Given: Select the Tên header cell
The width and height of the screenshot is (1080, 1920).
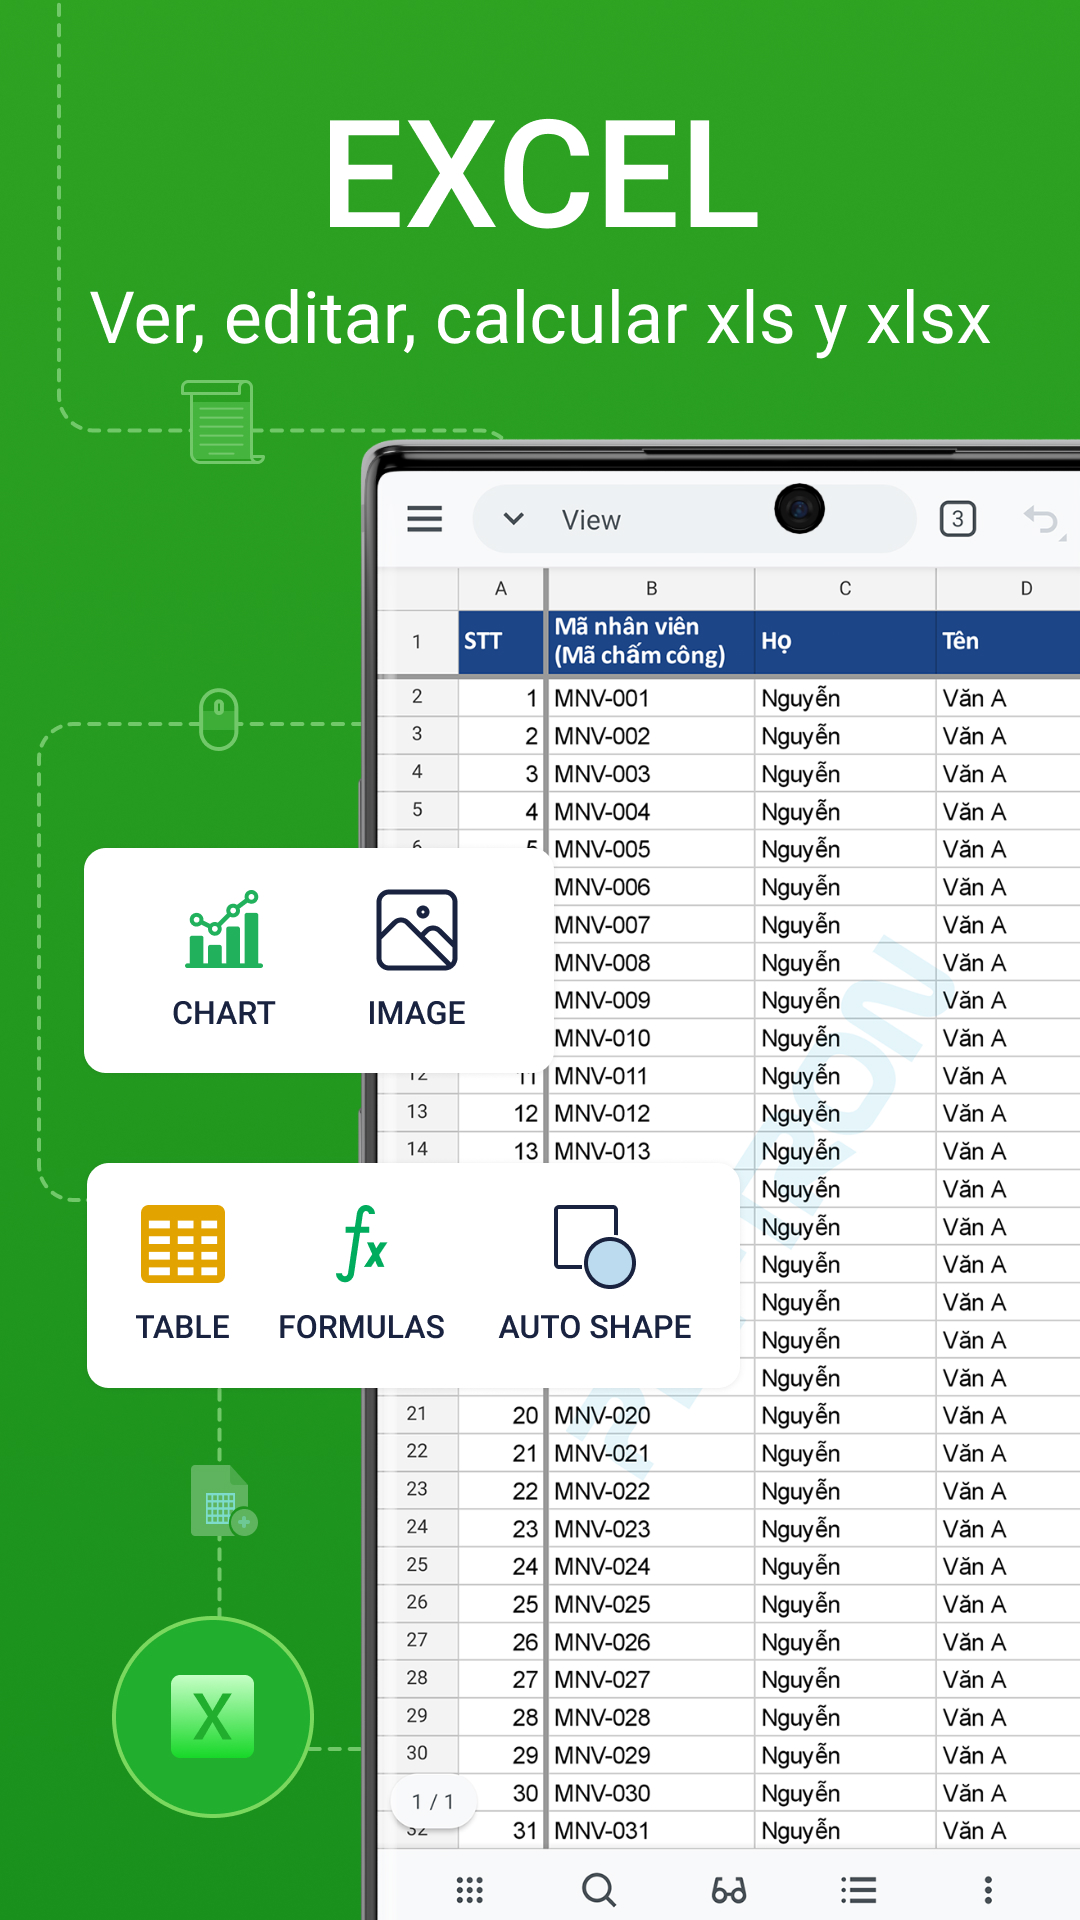Looking at the screenshot, I should coord(1008,641).
